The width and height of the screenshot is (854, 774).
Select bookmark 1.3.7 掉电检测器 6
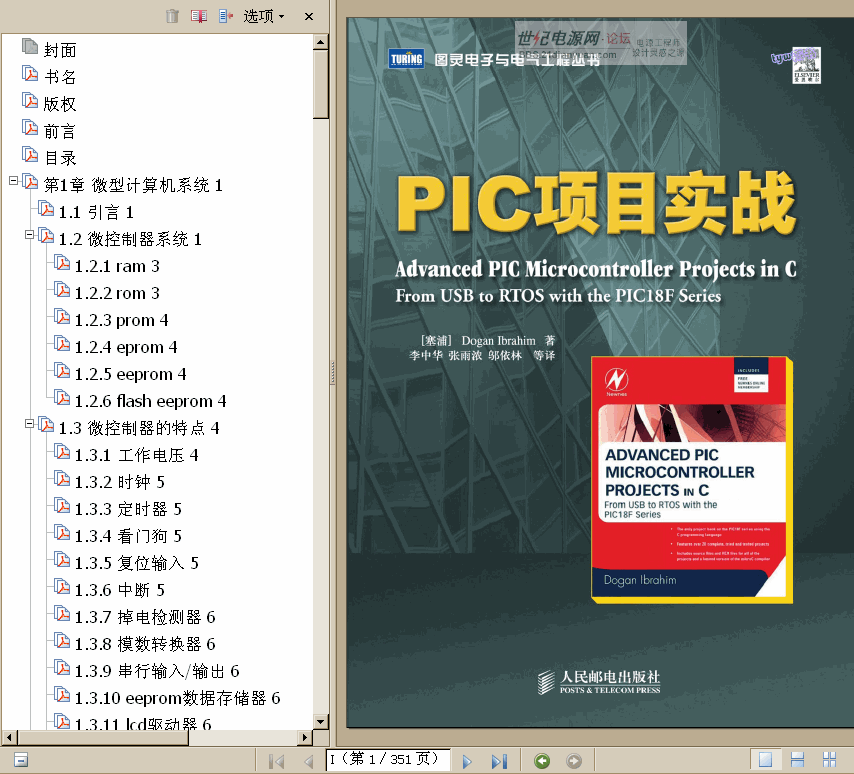click(145, 617)
